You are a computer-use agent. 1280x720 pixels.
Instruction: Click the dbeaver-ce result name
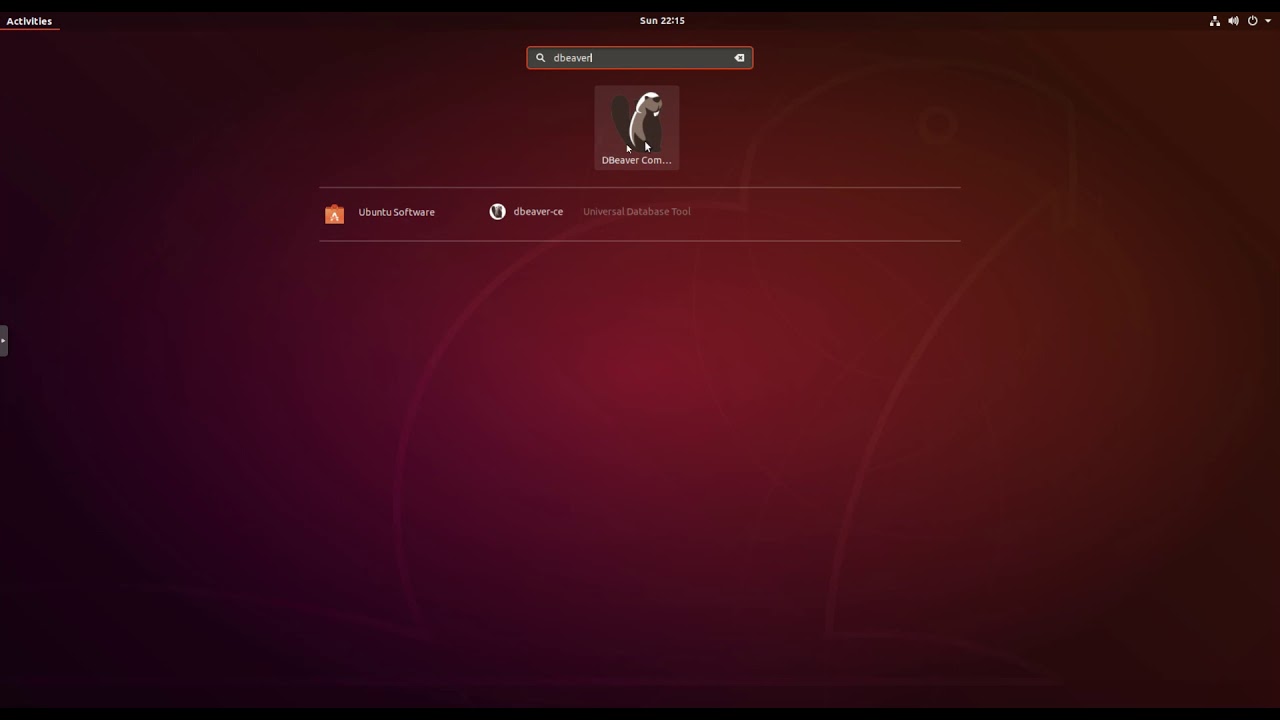tap(538, 212)
